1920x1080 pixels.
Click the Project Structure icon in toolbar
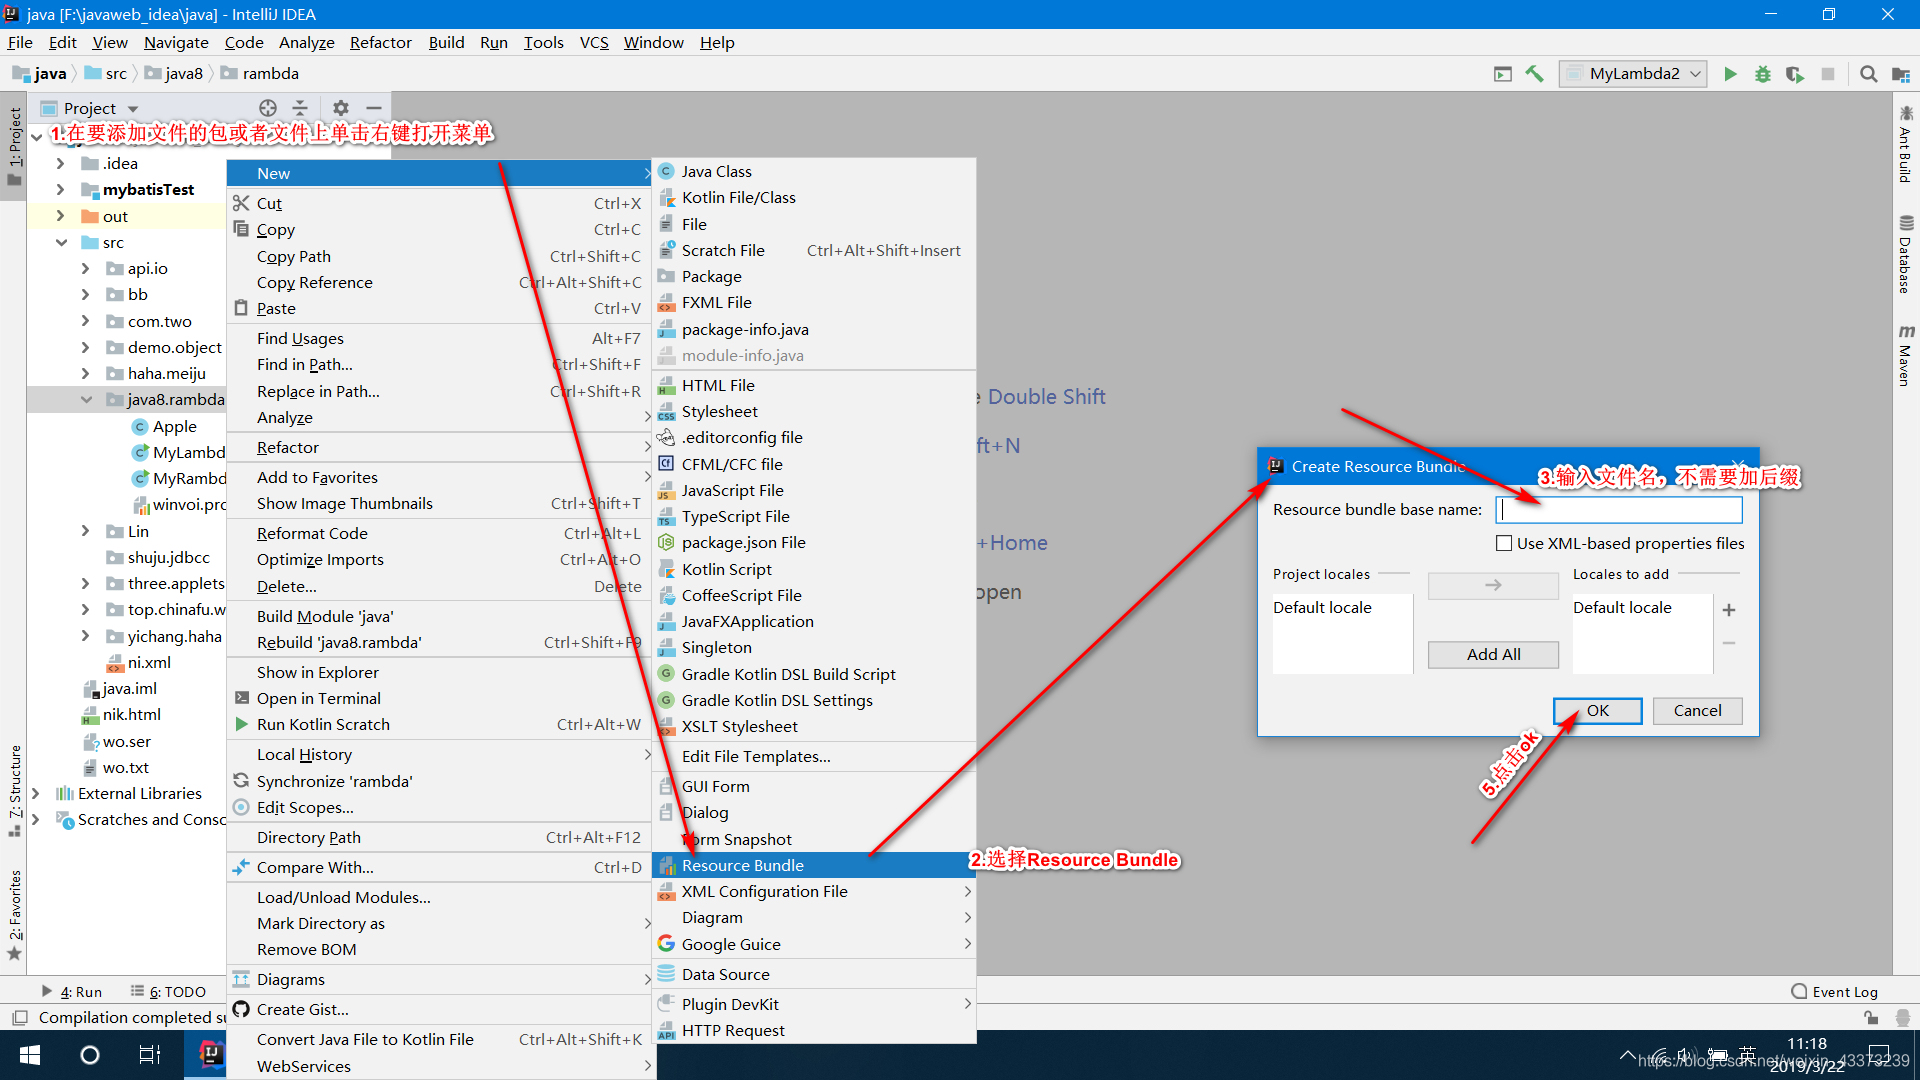[x=1901, y=74]
